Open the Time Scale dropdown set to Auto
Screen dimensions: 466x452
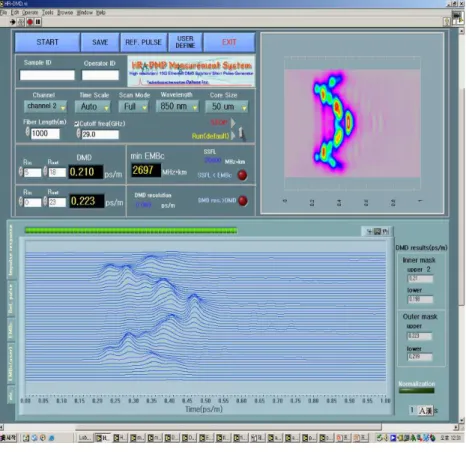[x=93, y=107]
